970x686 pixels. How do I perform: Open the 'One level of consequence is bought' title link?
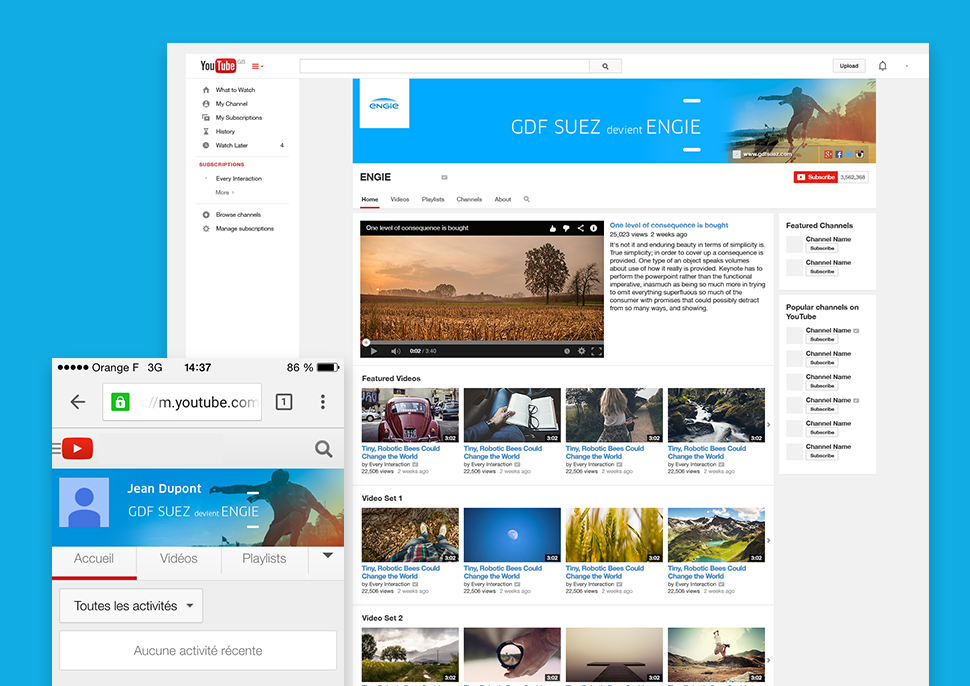[669, 226]
